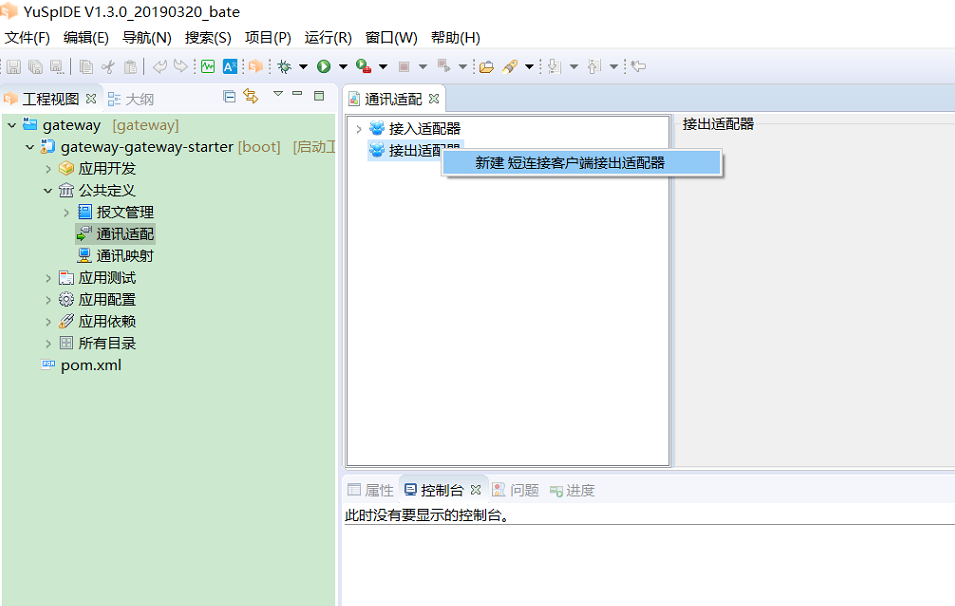Select 通讯映射 in the project tree
The image size is (955, 606).
[x=125, y=256]
